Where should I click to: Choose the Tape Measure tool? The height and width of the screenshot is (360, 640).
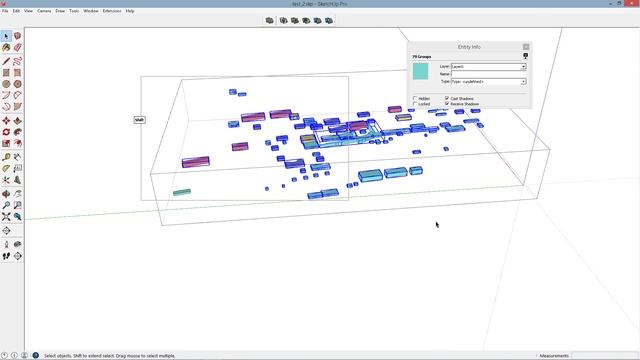click(6, 157)
